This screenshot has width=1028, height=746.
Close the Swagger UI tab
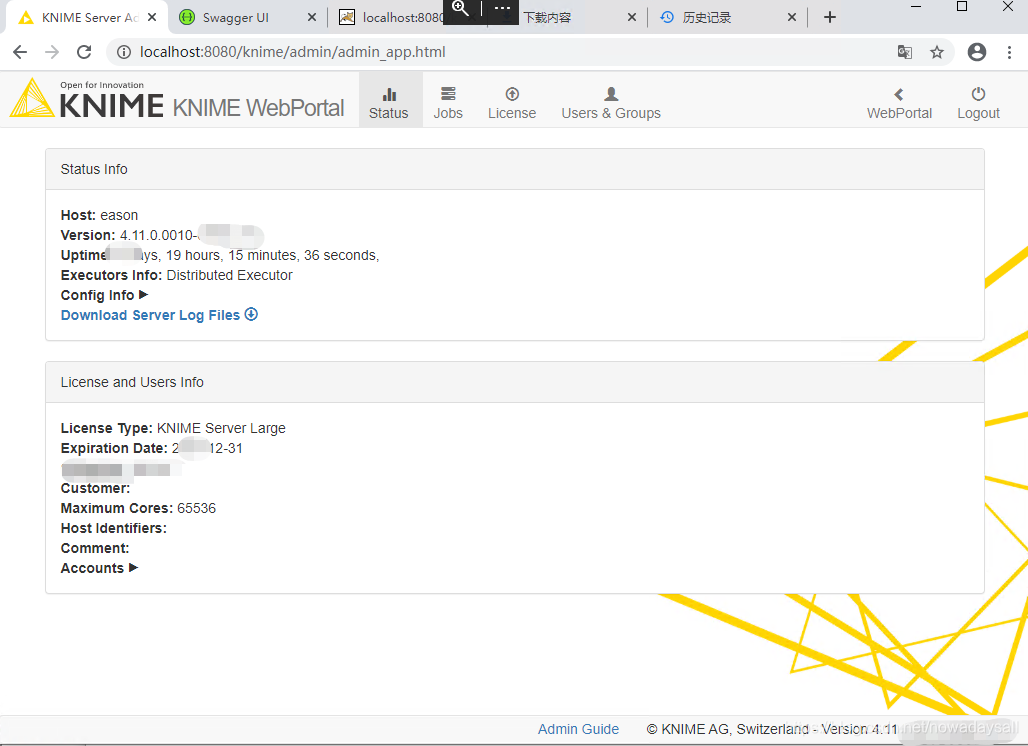click(x=312, y=18)
